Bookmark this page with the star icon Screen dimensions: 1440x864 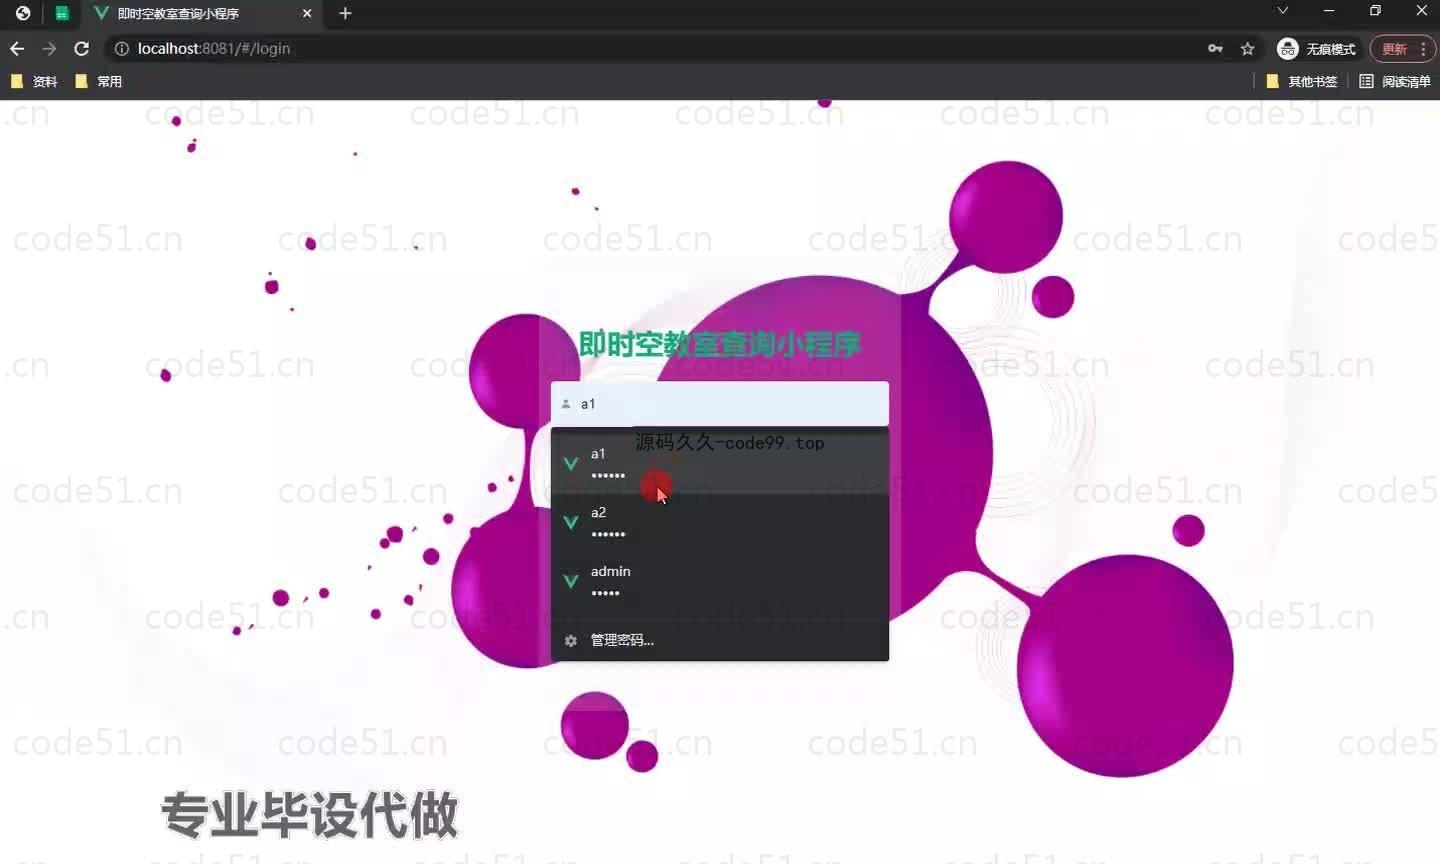click(x=1247, y=48)
